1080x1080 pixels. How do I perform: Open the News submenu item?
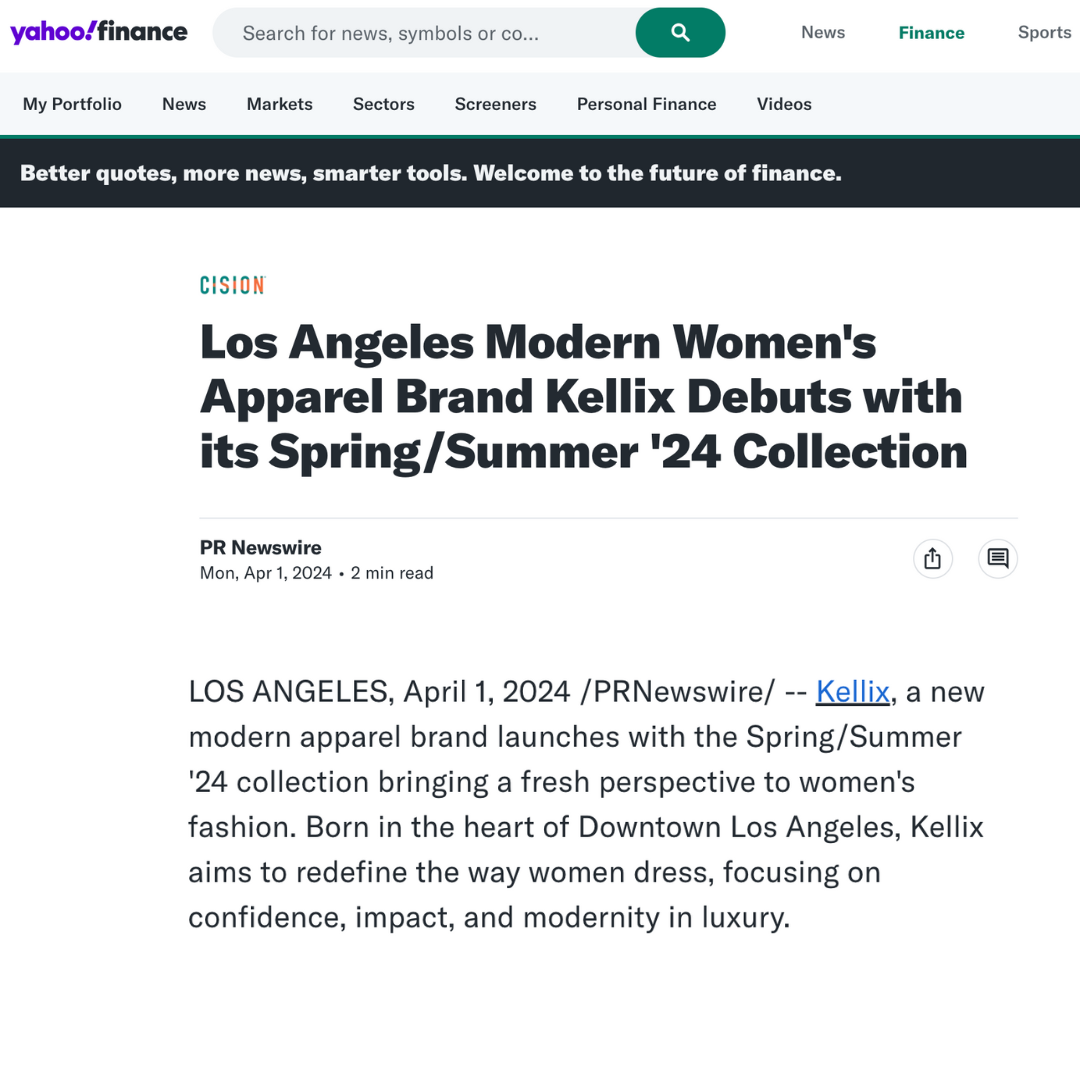184,104
